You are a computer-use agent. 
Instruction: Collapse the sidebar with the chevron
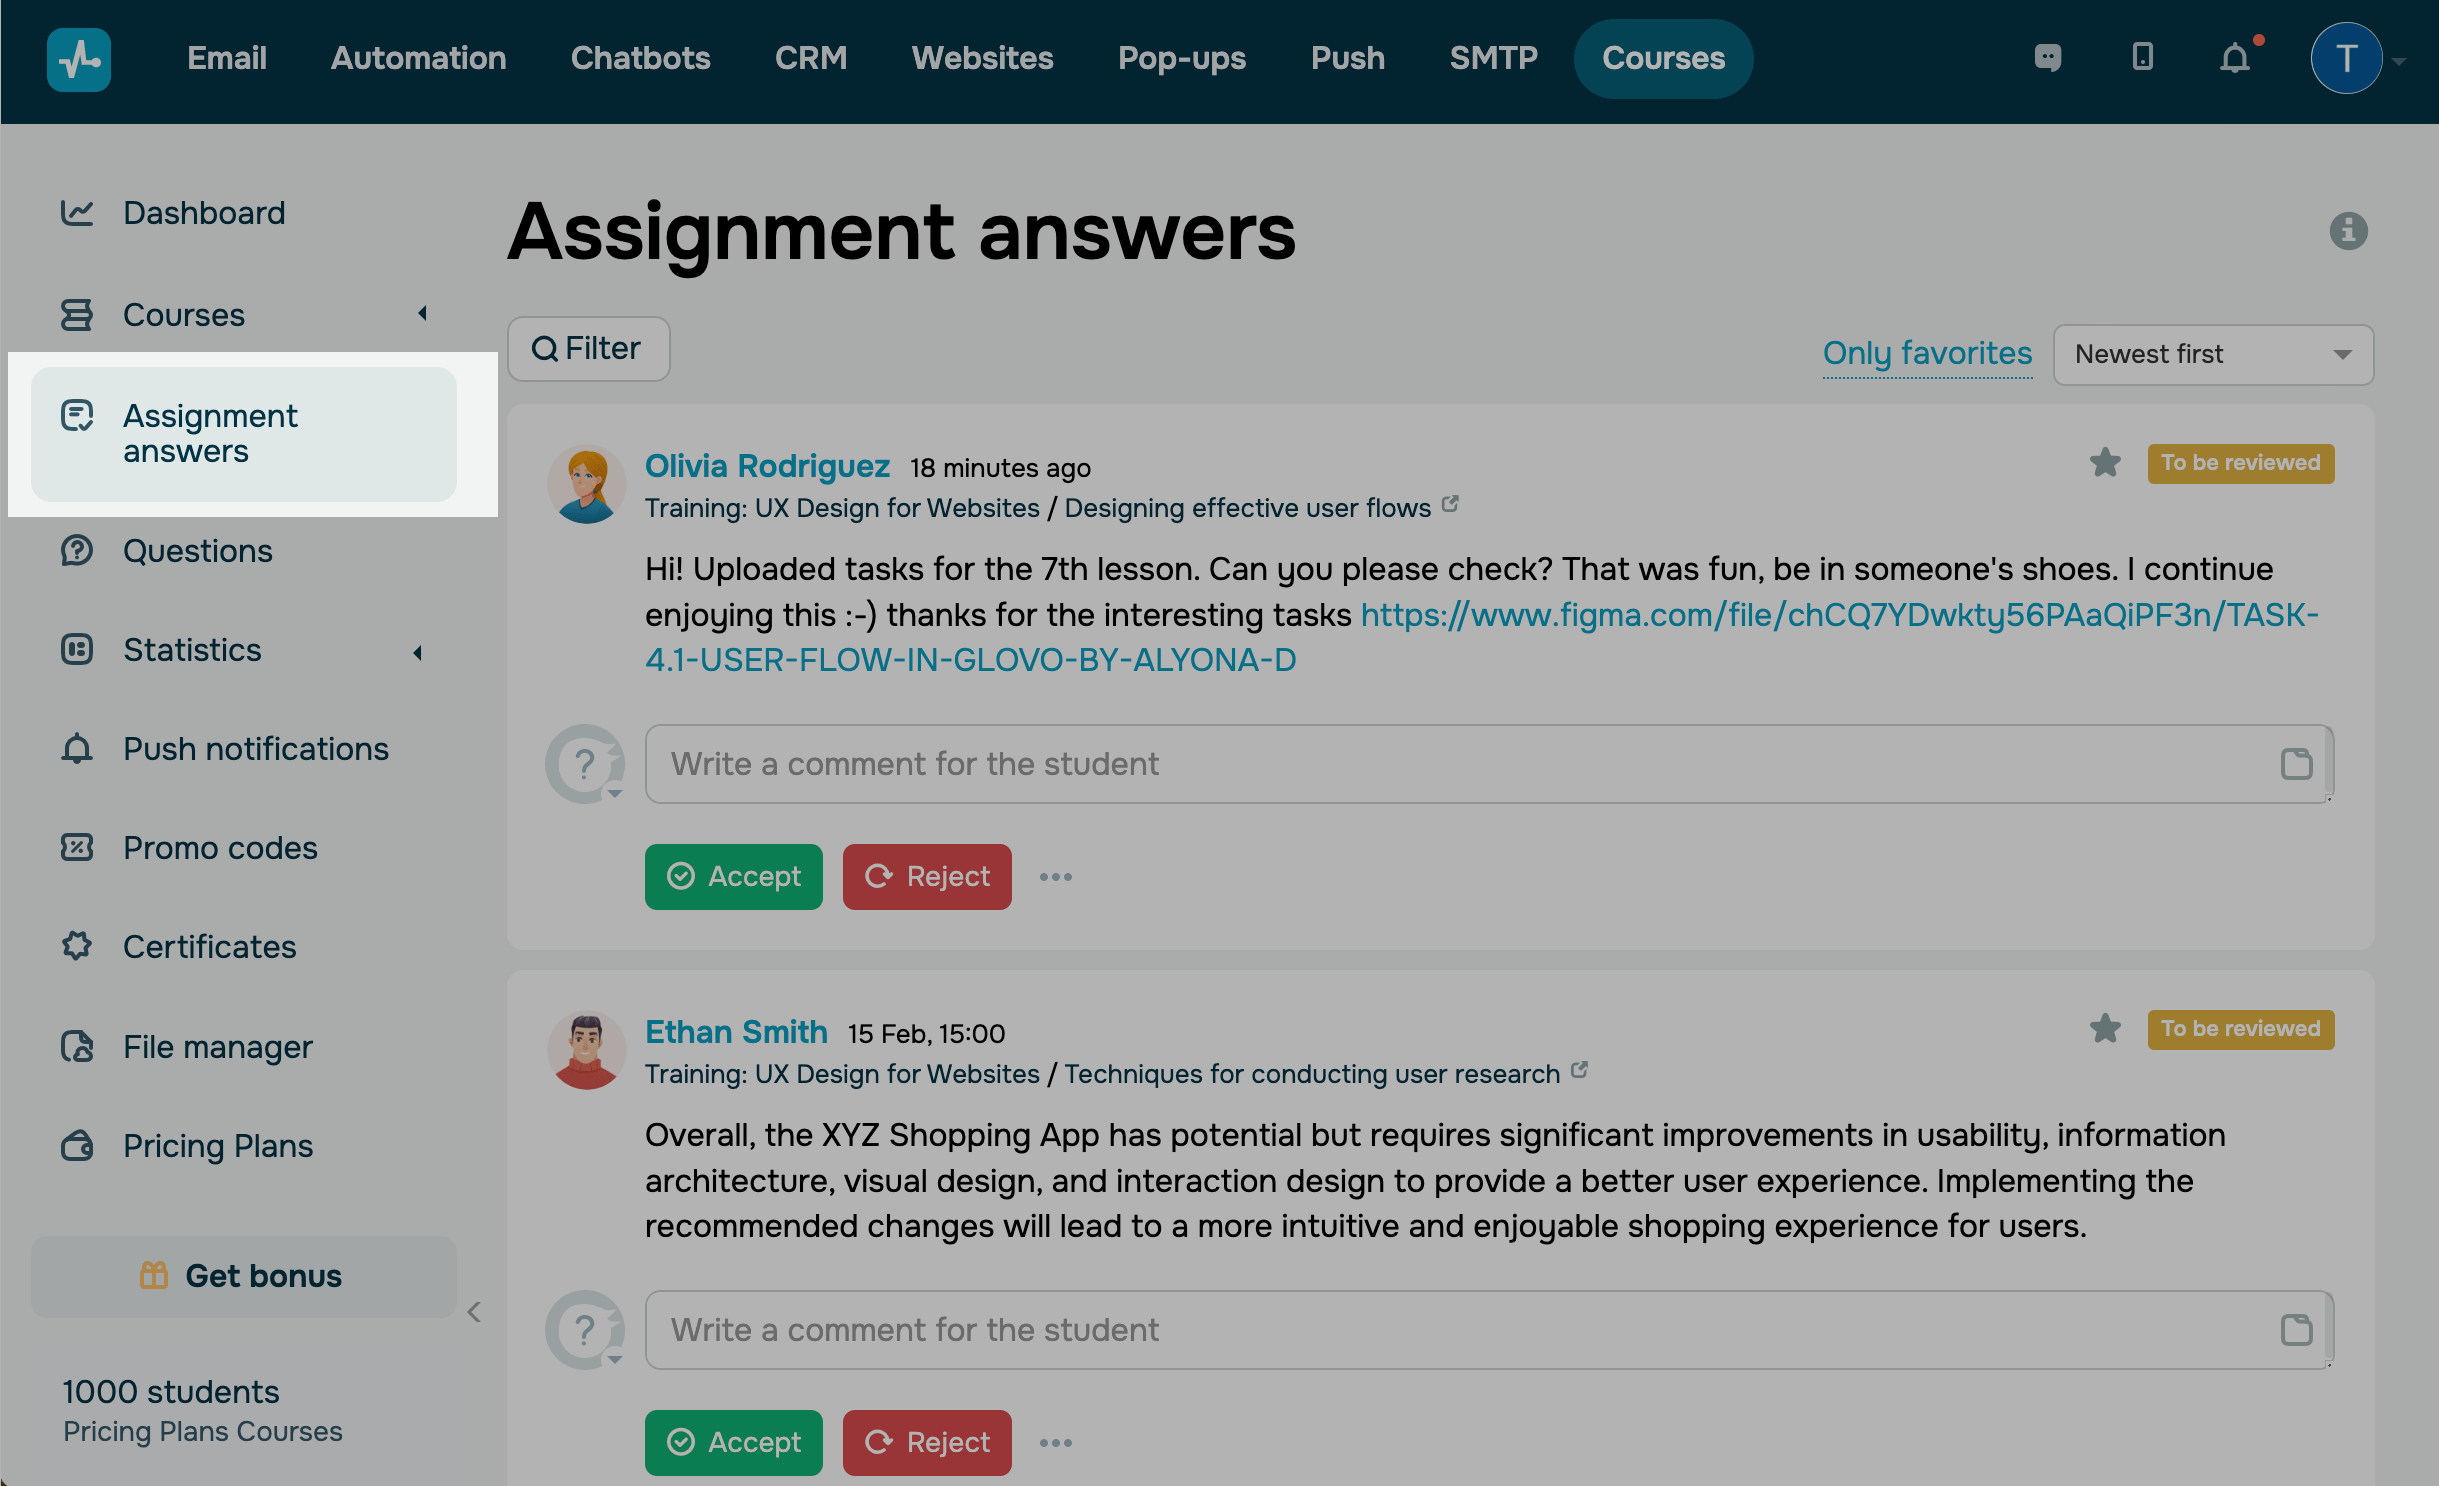click(474, 1312)
